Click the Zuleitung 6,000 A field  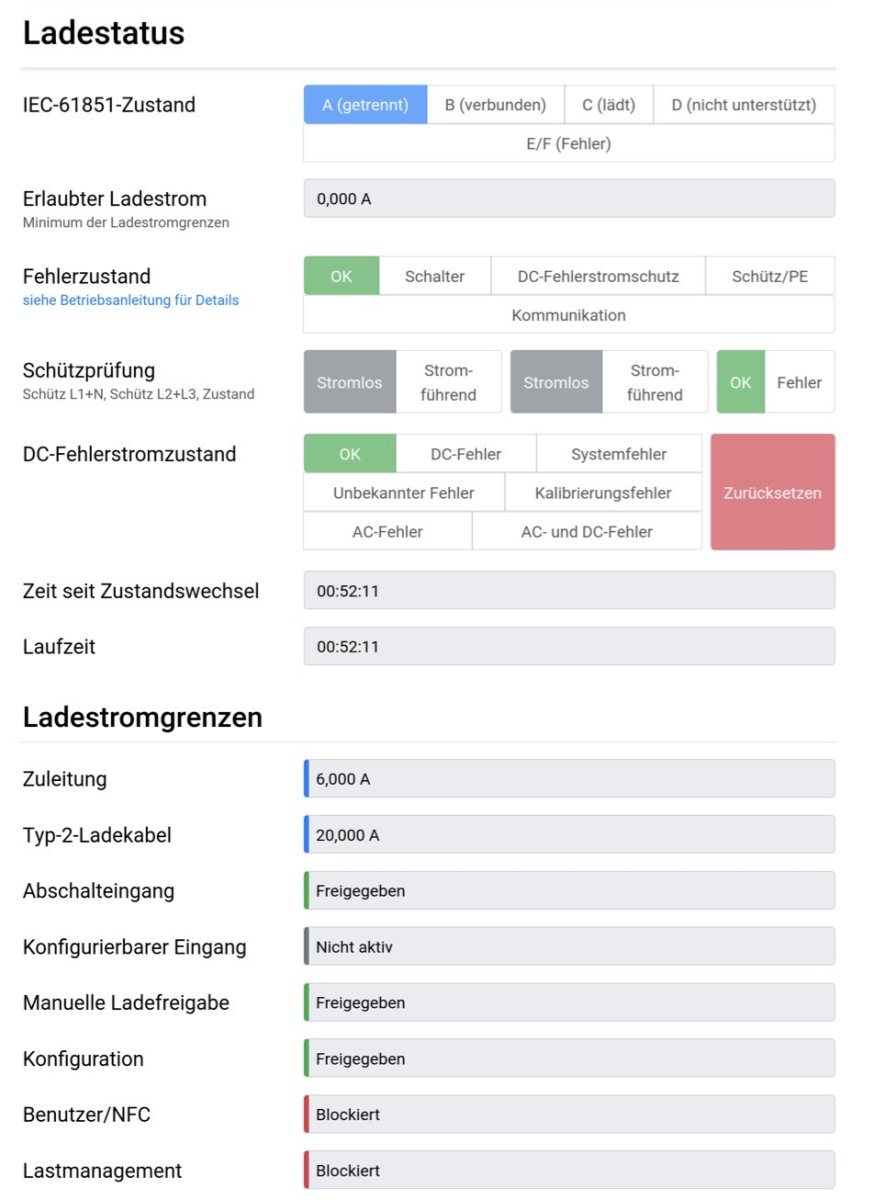click(x=568, y=779)
